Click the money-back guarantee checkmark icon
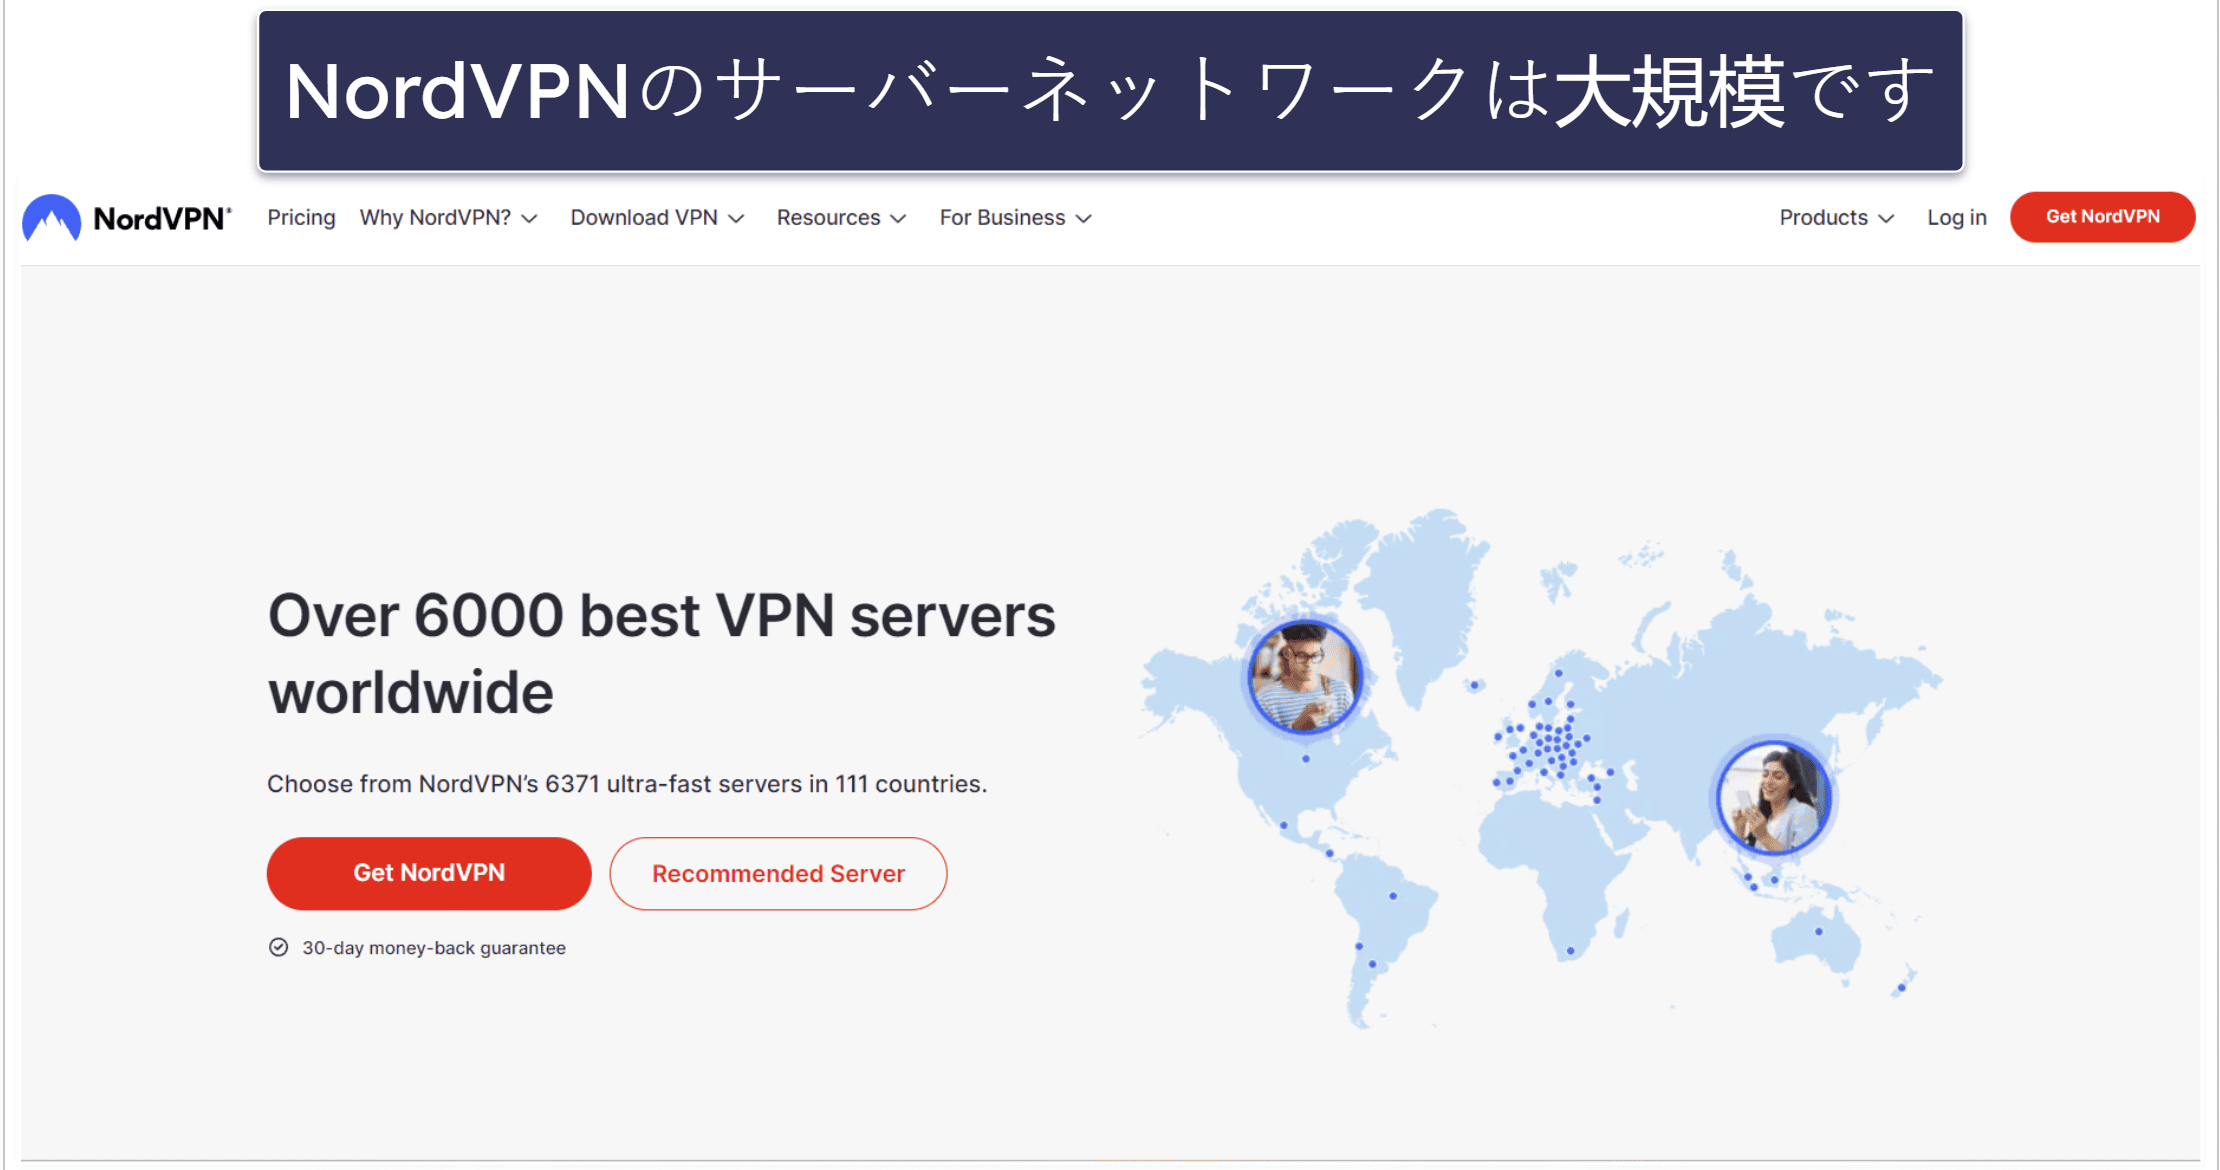 278,947
